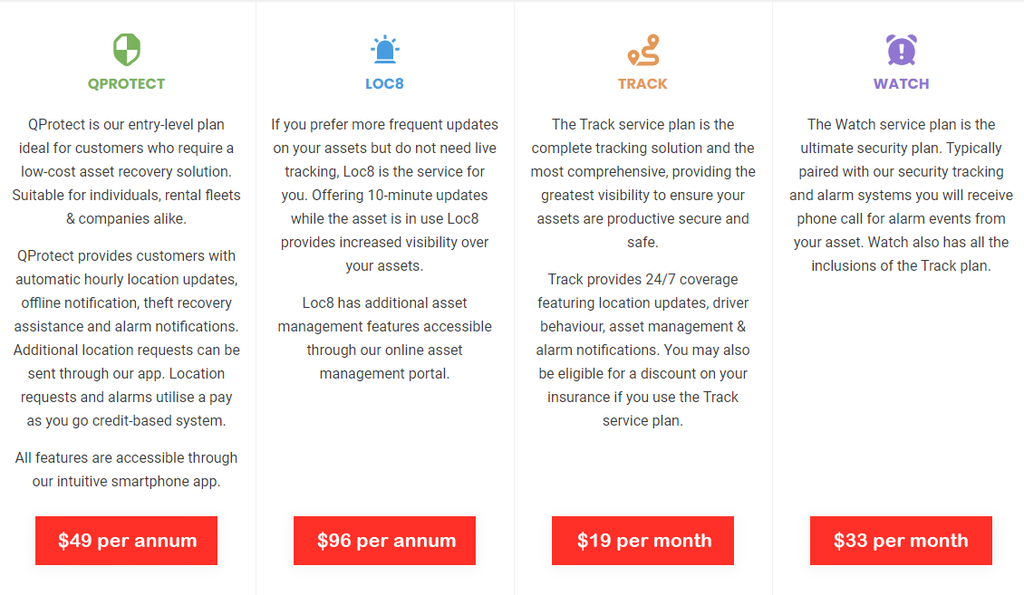Click the orange route Track icon
Viewport: 1024px width, 595px height.
pyautogui.click(x=643, y=49)
